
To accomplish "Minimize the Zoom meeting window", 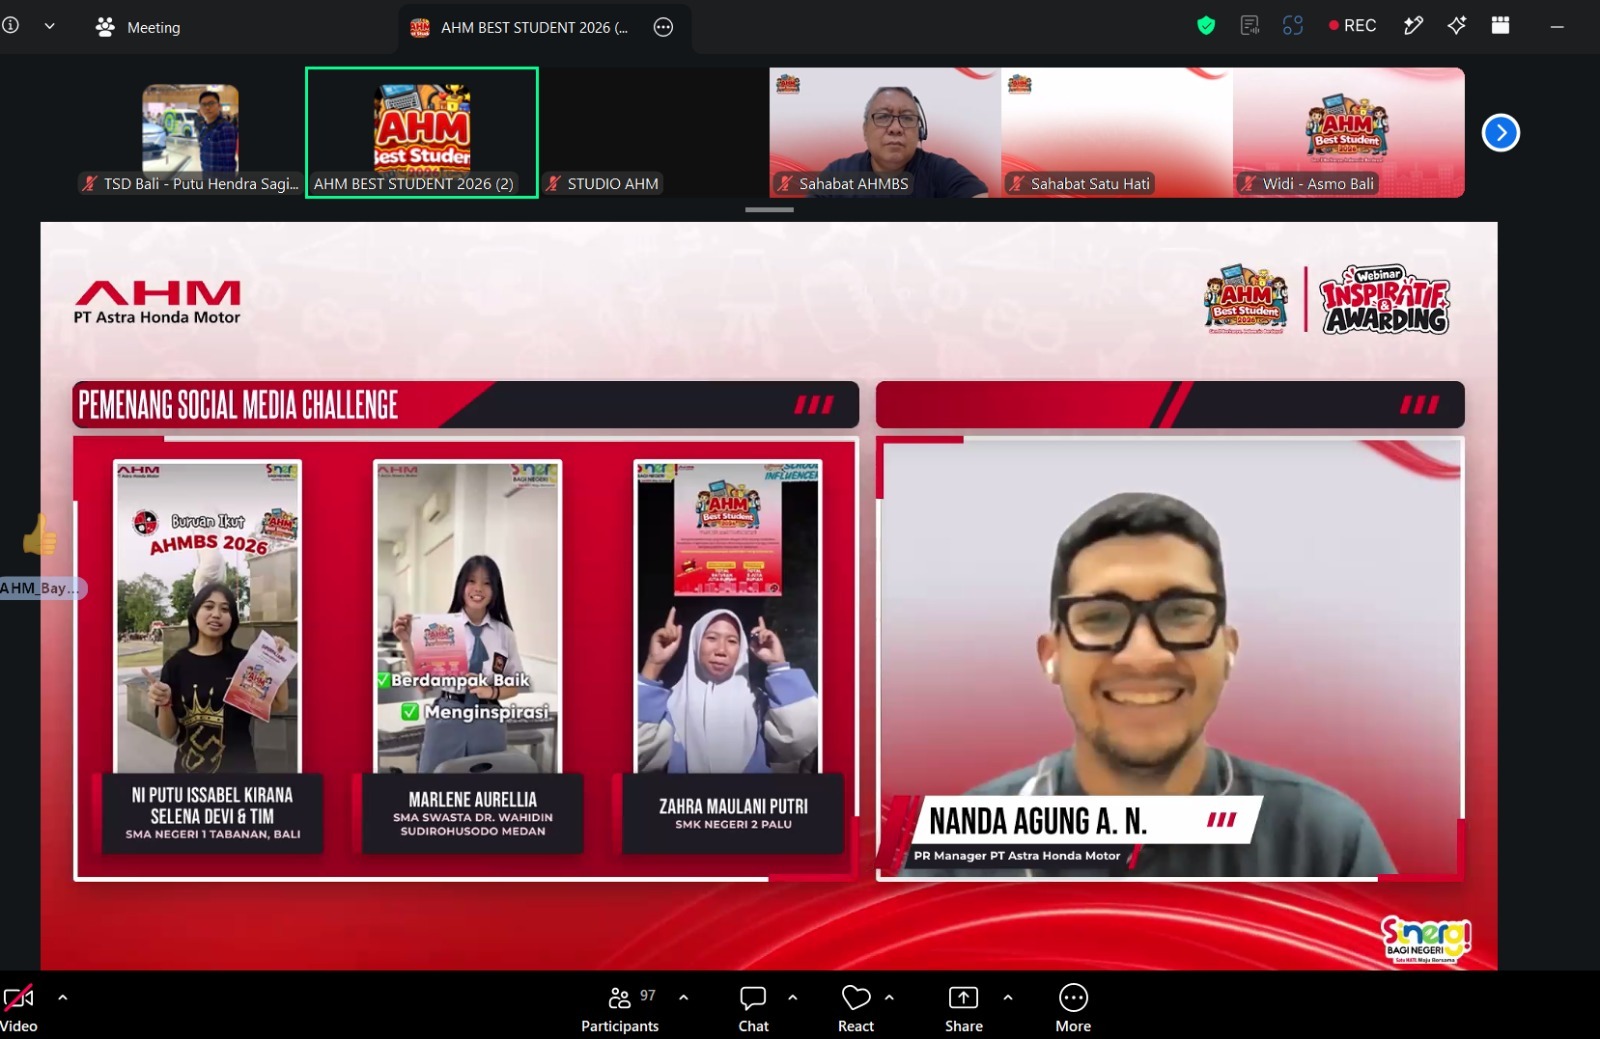I will (1557, 27).
